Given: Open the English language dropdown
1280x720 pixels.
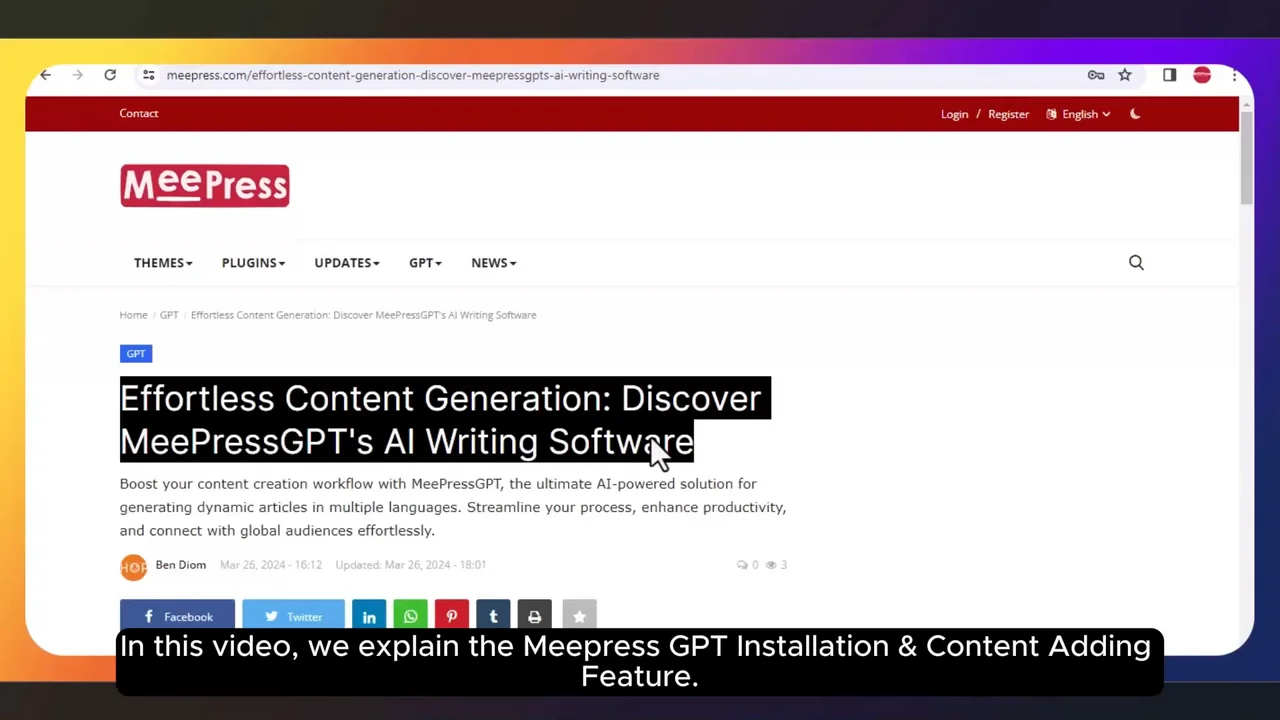Looking at the screenshot, I should click(x=1078, y=114).
